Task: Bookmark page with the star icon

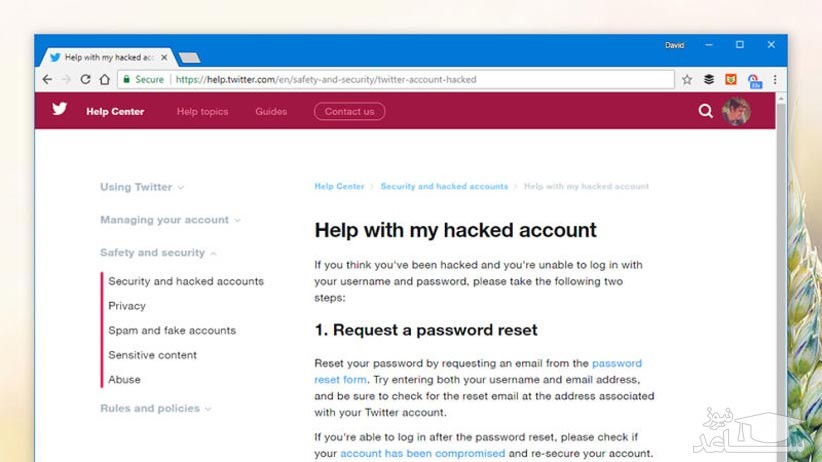Action: (687, 80)
